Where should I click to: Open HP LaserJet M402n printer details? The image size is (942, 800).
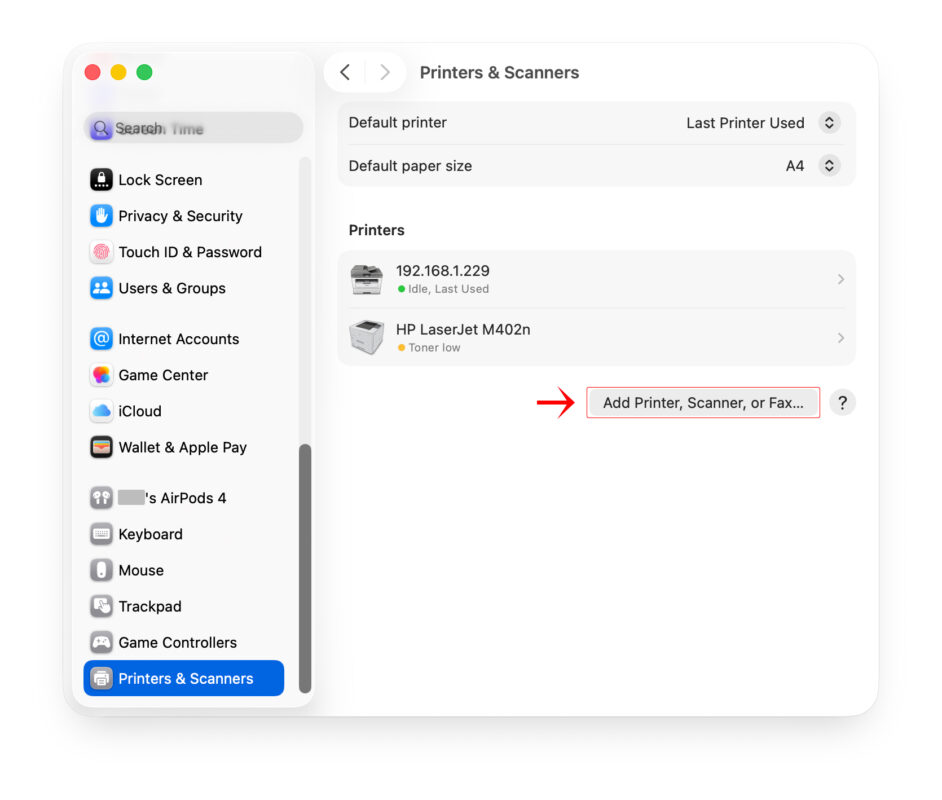point(840,338)
